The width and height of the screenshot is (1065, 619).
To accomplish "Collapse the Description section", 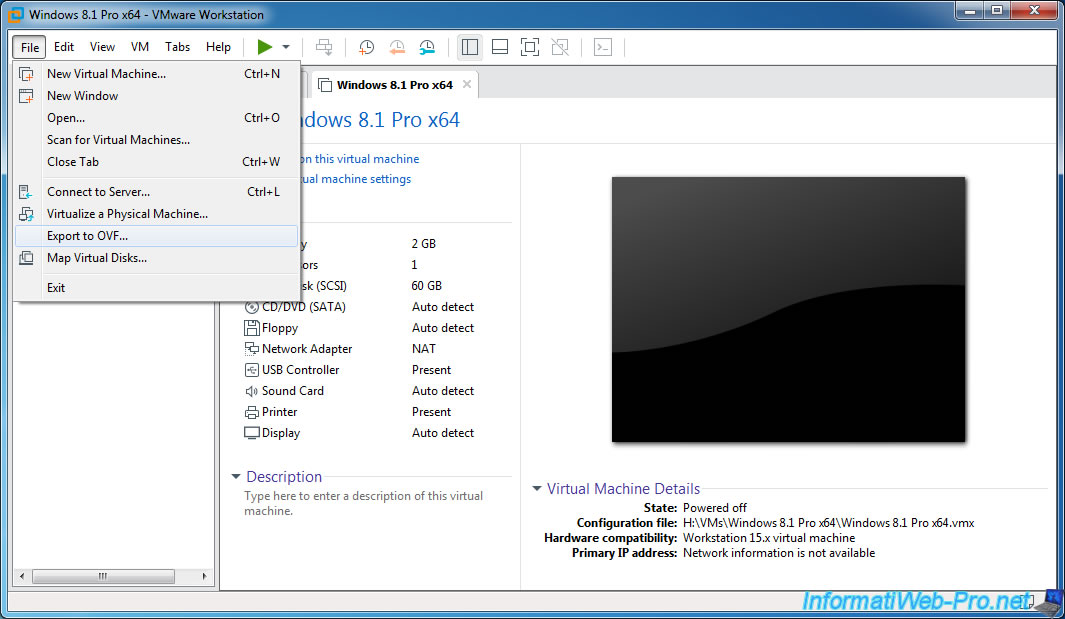I will pos(236,477).
